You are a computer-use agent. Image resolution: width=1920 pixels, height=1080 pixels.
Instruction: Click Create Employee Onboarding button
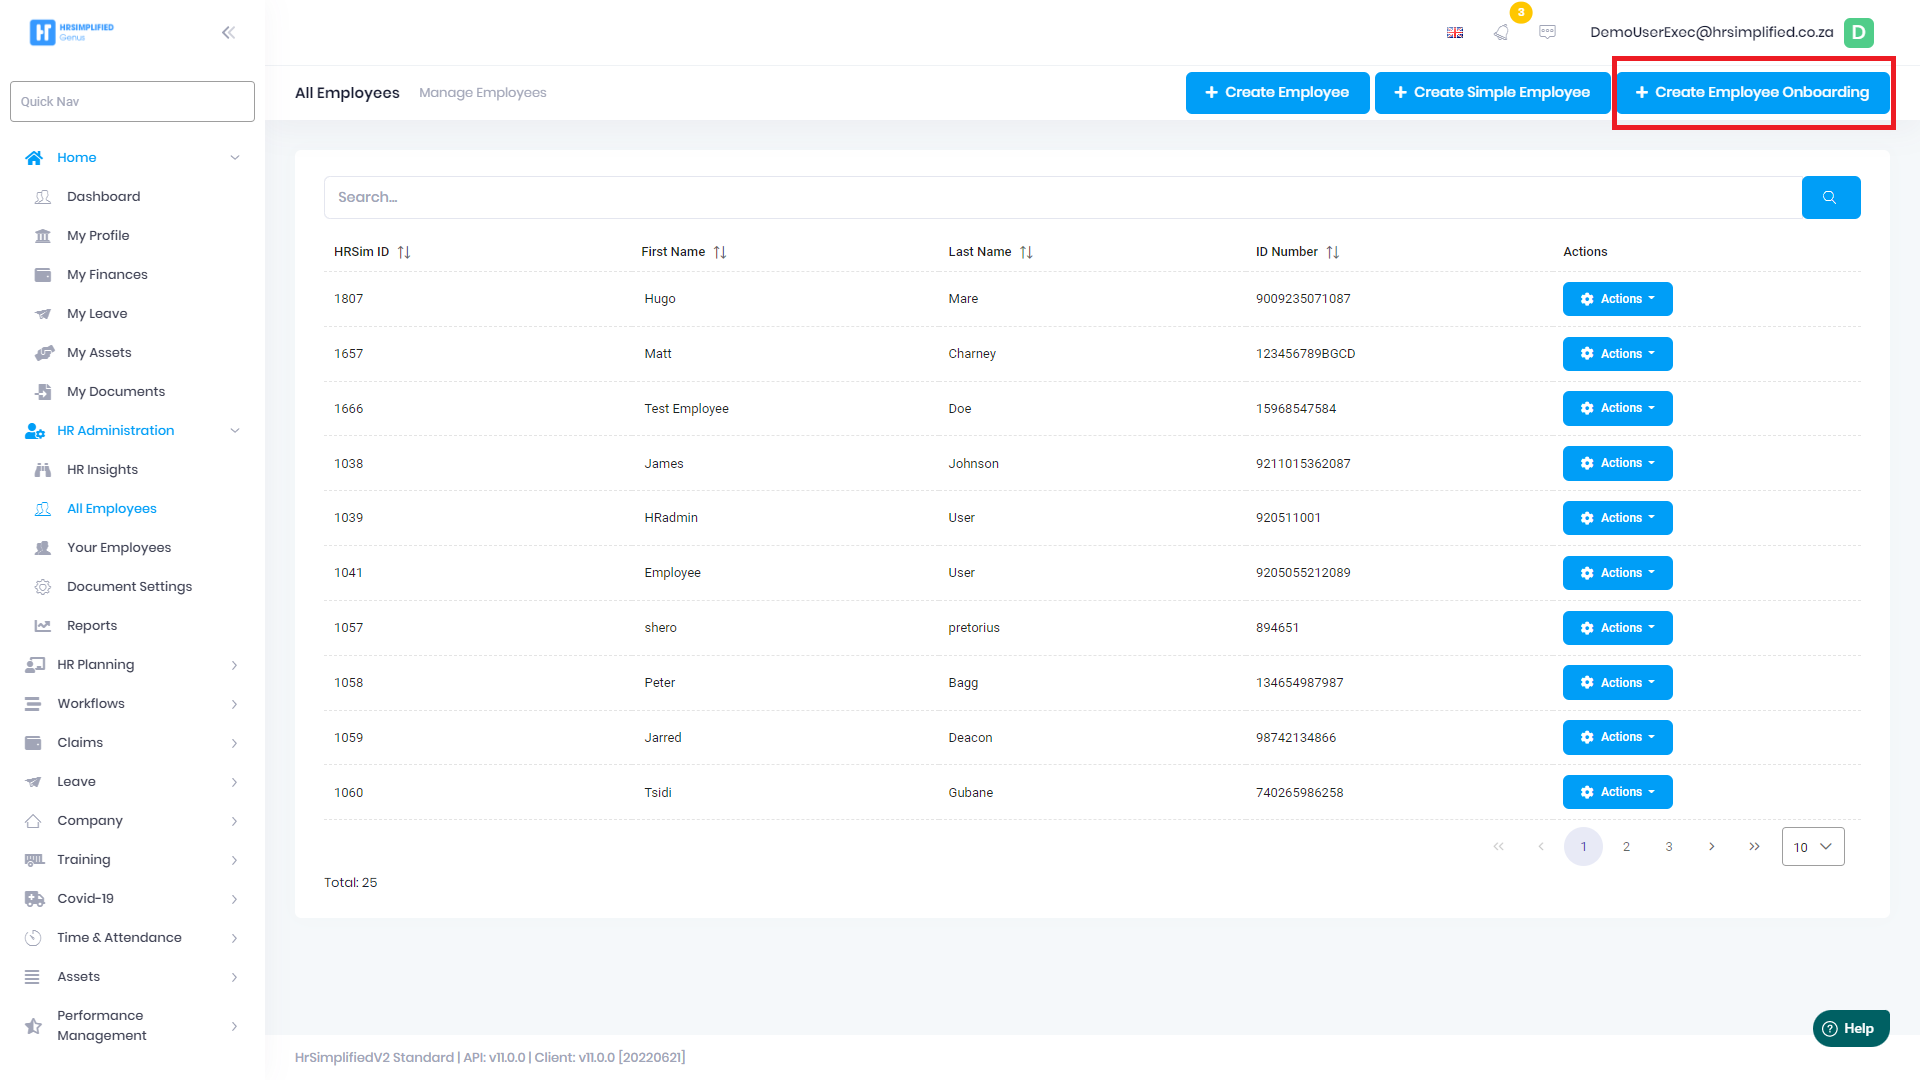pyautogui.click(x=1752, y=92)
